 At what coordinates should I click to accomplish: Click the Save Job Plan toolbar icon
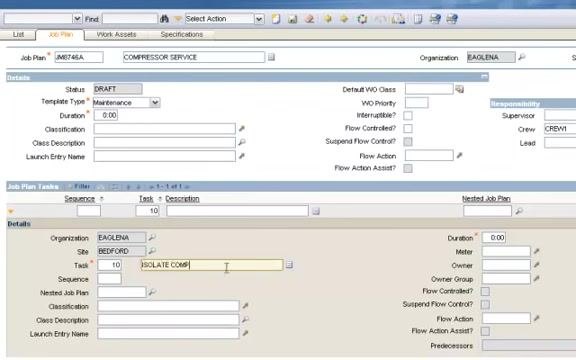[x=292, y=19]
